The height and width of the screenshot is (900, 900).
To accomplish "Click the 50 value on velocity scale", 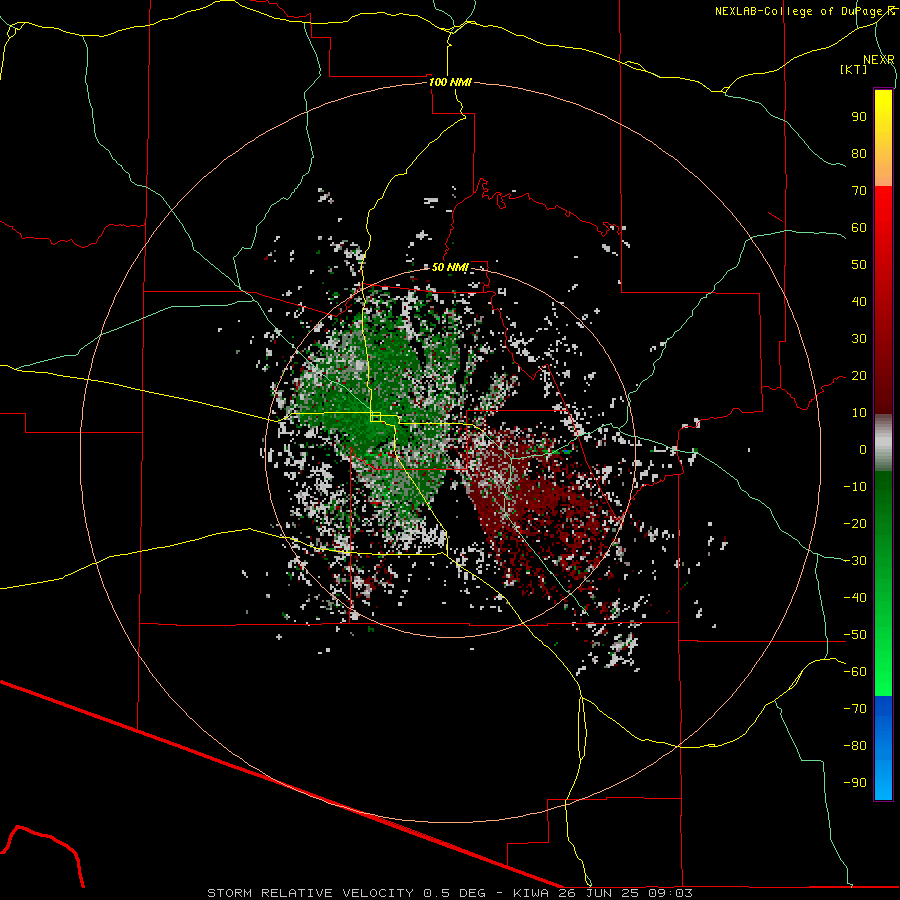I will [x=859, y=265].
